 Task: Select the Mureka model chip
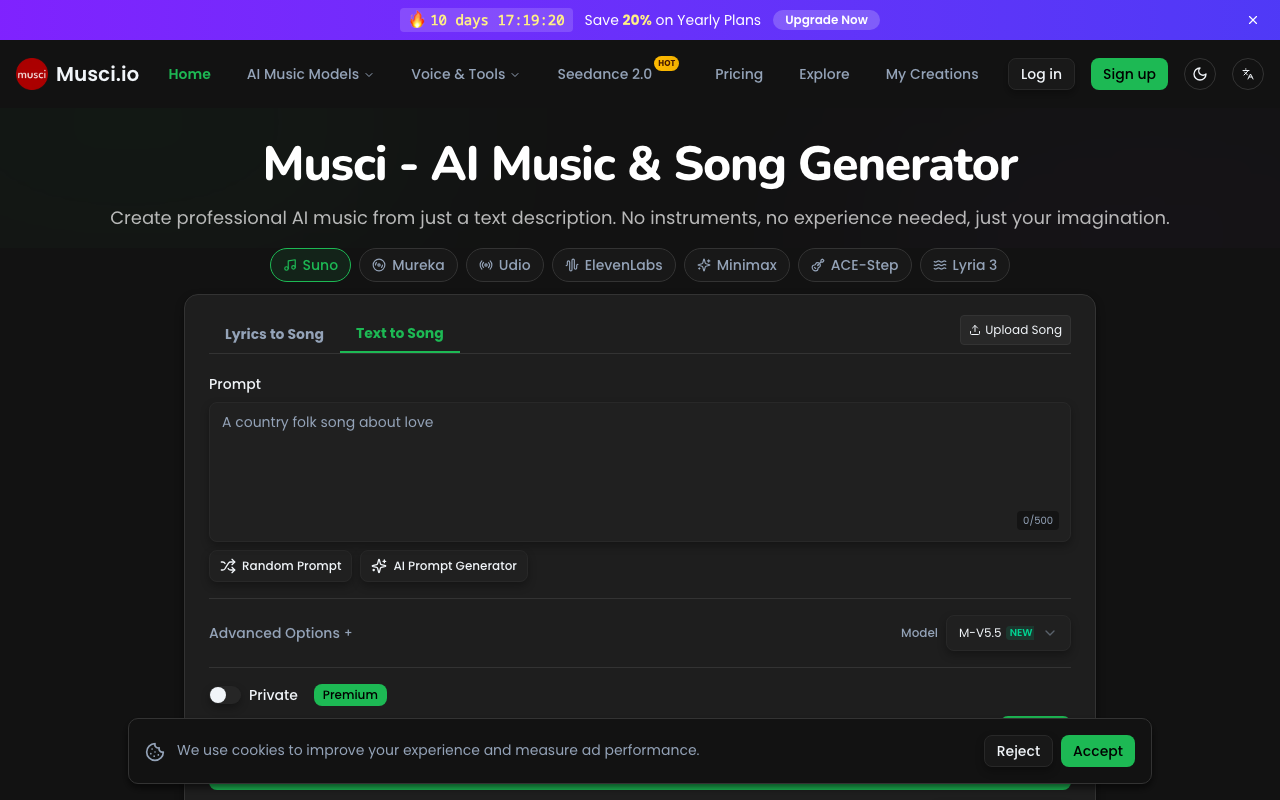[x=408, y=265]
